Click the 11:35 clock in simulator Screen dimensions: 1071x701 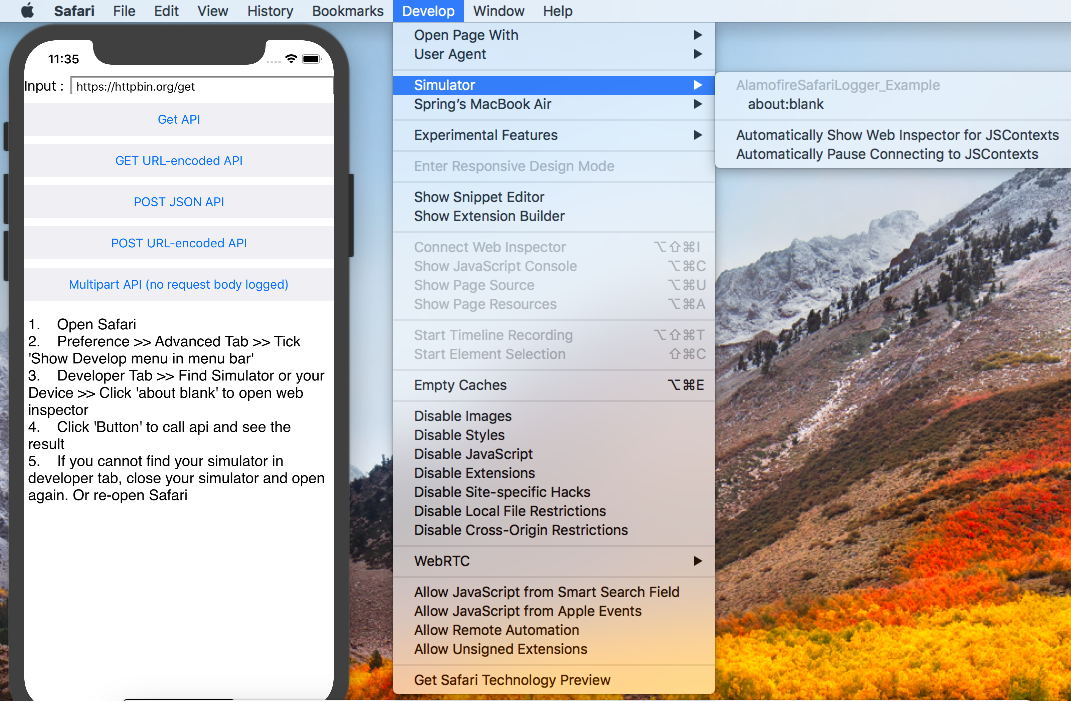[64, 59]
